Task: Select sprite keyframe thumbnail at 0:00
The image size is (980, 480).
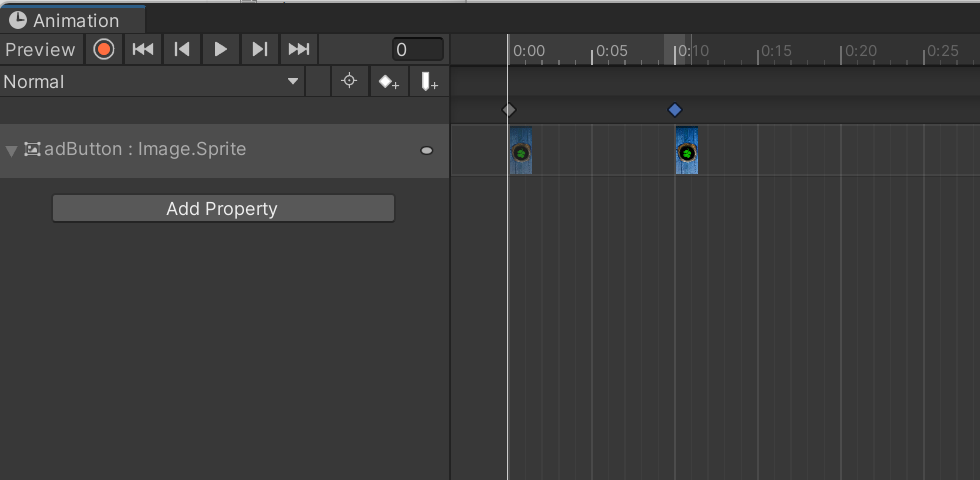Action: pos(521,151)
